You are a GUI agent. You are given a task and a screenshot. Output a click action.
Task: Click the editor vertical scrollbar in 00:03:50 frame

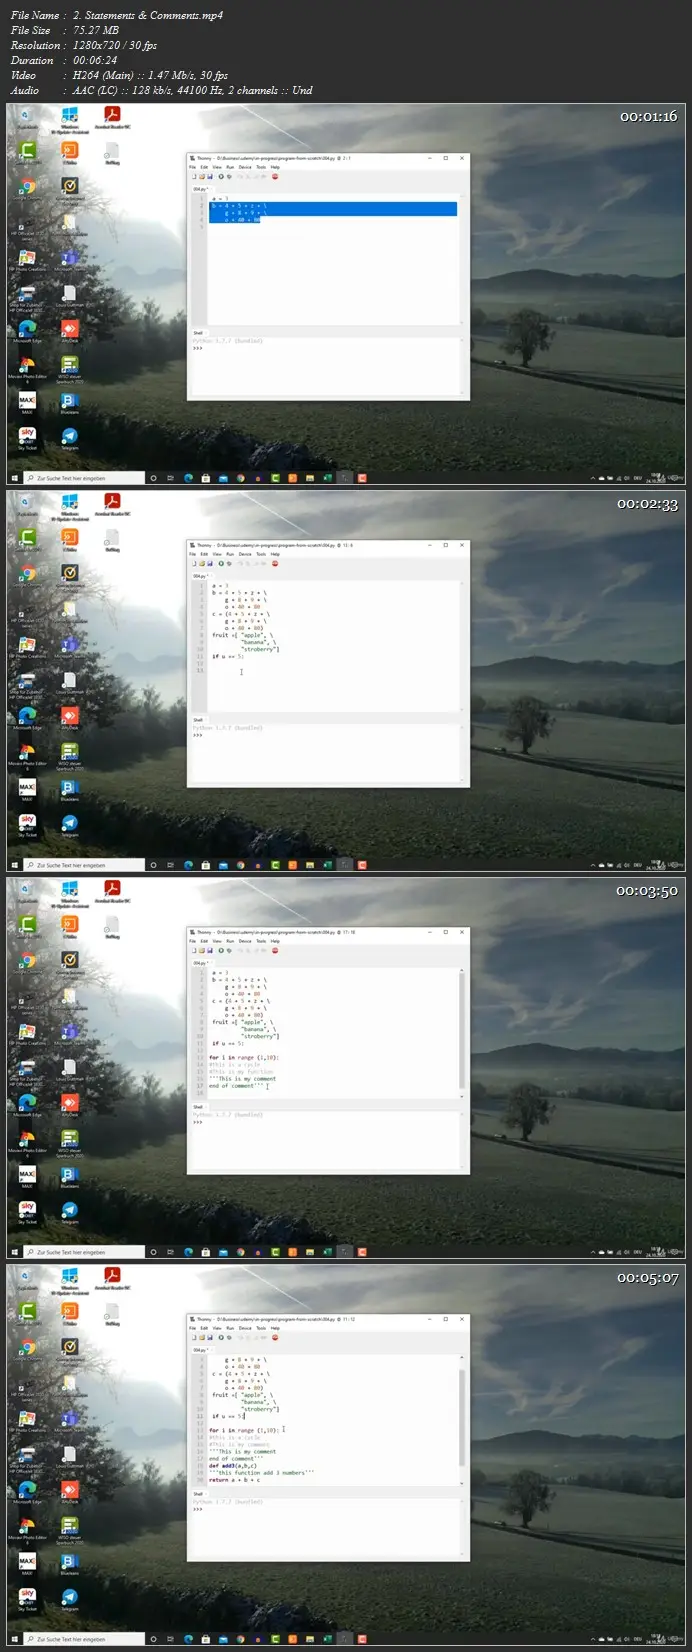click(x=461, y=1032)
